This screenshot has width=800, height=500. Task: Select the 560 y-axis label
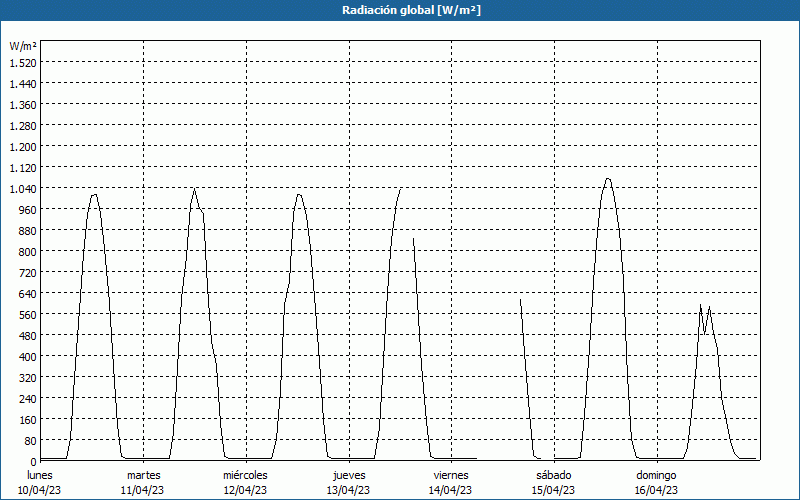click(28, 315)
